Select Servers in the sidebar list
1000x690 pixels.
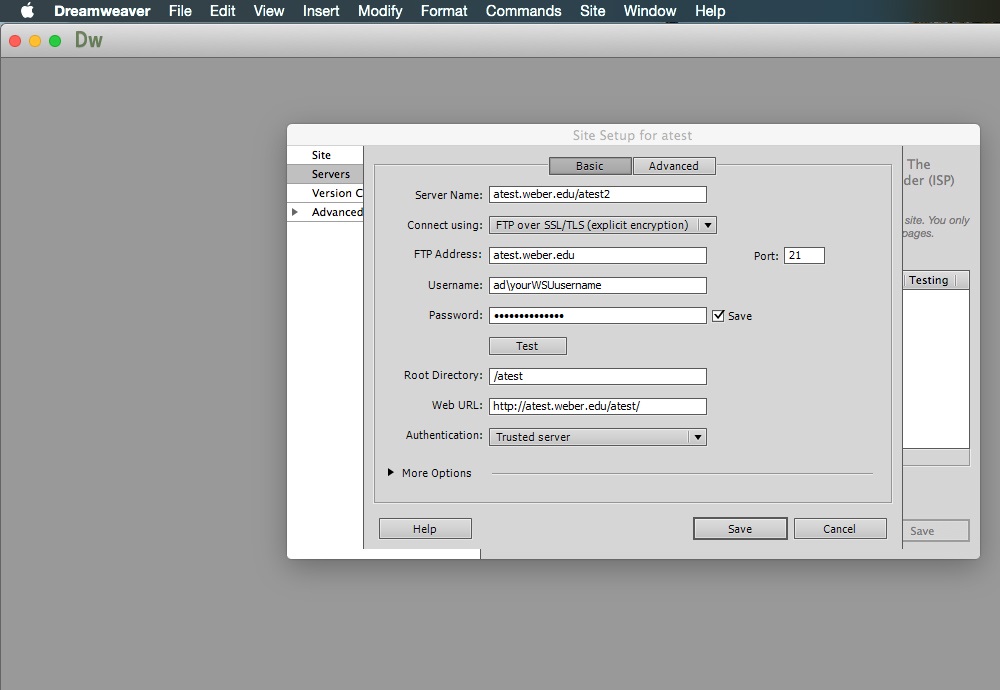pyautogui.click(x=330, y=174)
